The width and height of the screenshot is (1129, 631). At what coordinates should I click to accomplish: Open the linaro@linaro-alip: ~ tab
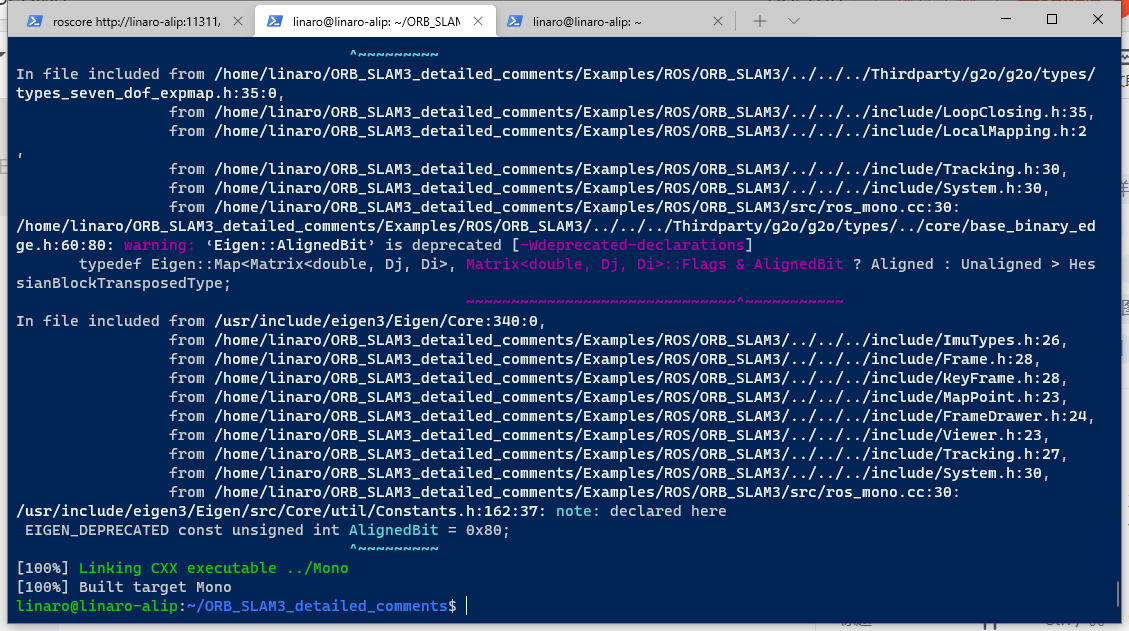[x=614, y=22]
